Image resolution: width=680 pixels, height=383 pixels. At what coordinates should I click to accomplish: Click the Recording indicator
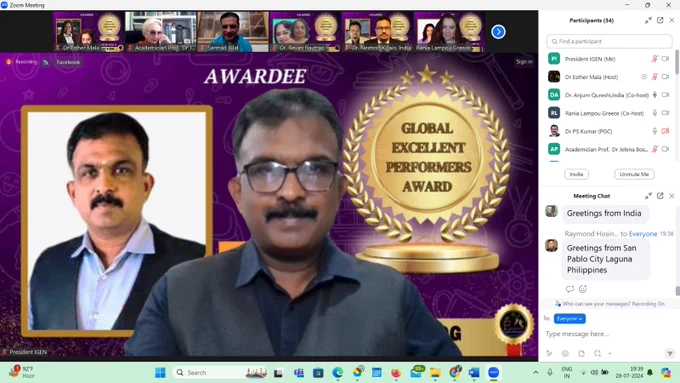[x=22, y=62]
